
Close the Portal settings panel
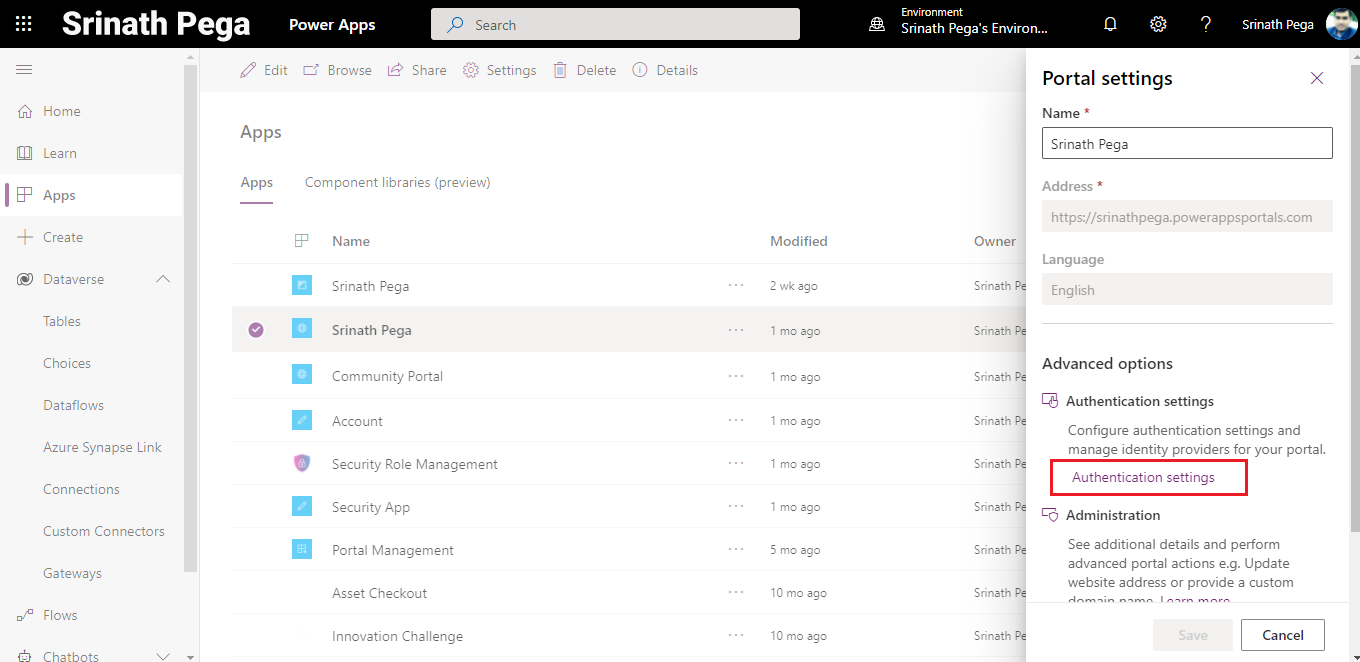tap(1317, 78)
